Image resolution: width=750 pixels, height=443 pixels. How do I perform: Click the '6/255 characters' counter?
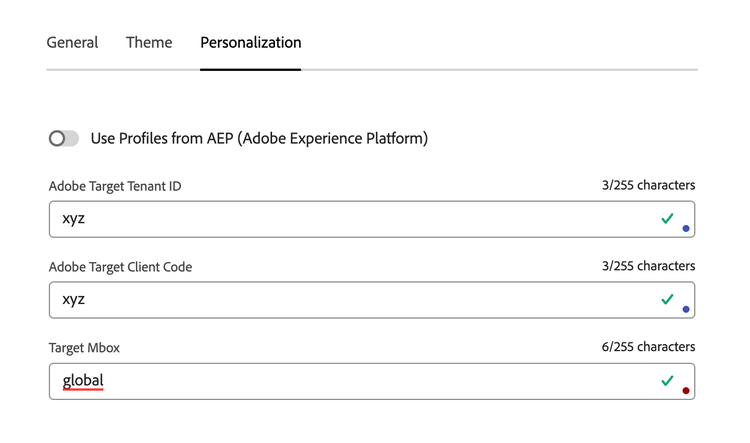(643, 347)
